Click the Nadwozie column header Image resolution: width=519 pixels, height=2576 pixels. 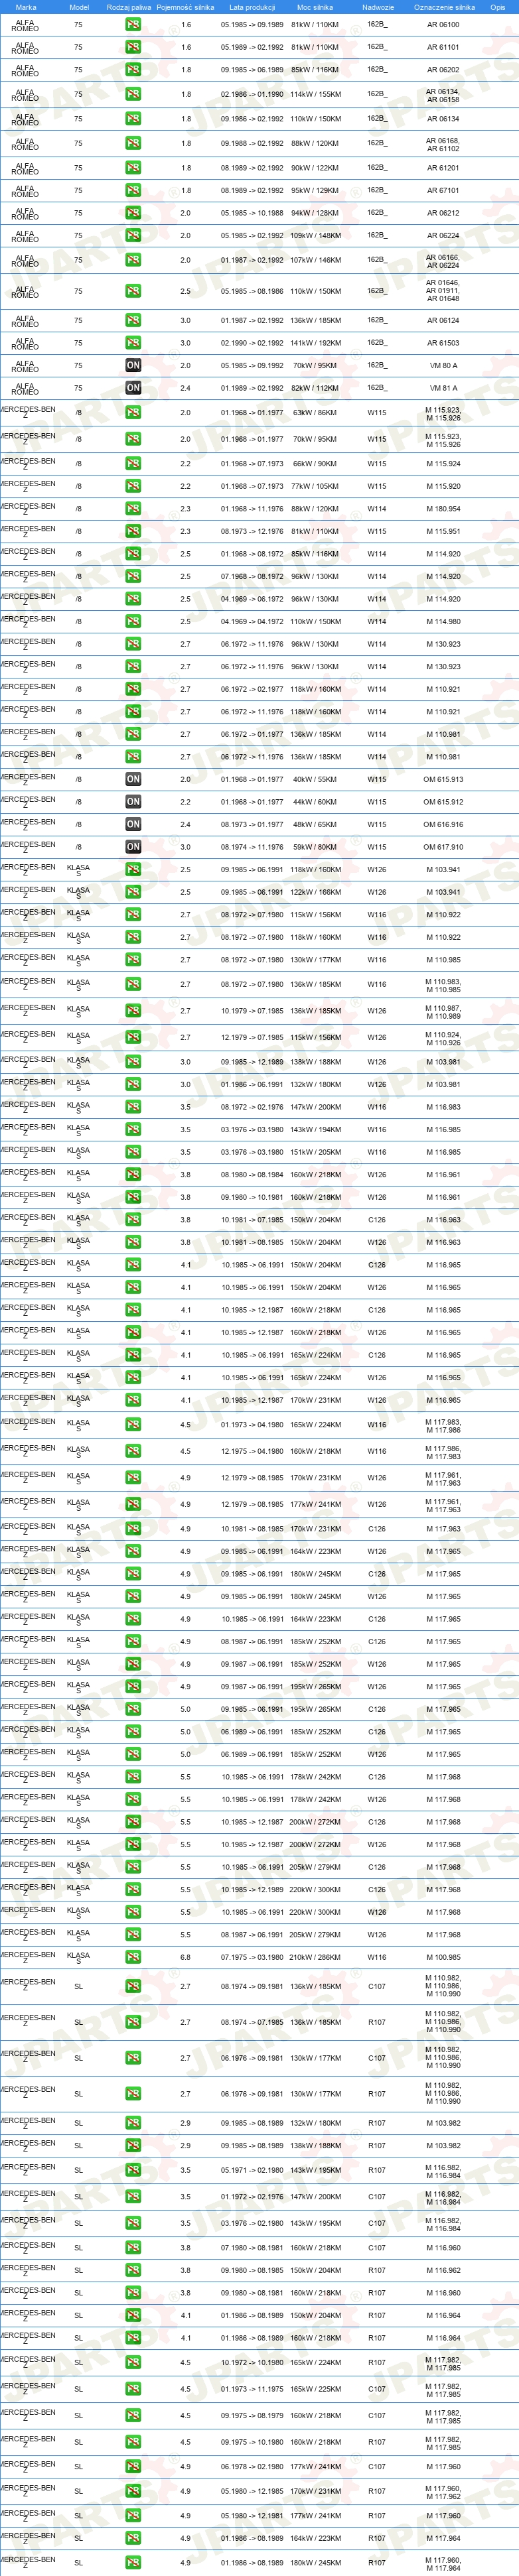tap(378, 7)
